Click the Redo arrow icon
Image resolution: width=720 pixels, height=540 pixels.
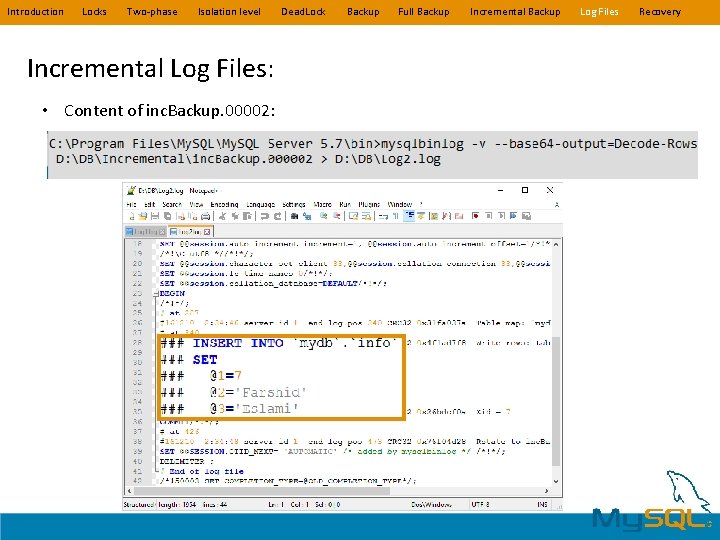(277, 216)
